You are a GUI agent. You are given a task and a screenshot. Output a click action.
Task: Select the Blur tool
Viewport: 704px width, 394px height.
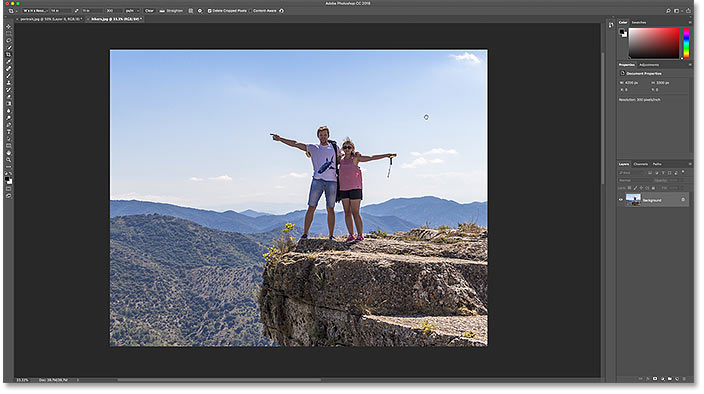[x=9, y=110]
